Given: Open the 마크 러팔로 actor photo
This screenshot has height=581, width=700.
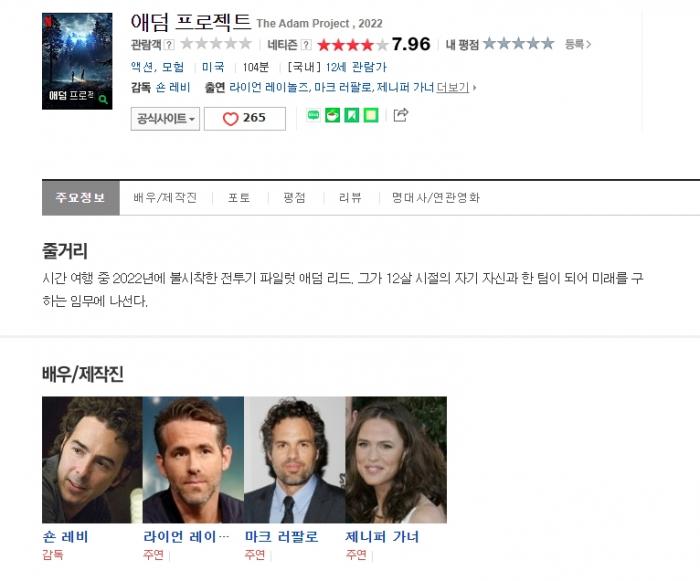Looking at the screenshot, I should pos(295,460).
